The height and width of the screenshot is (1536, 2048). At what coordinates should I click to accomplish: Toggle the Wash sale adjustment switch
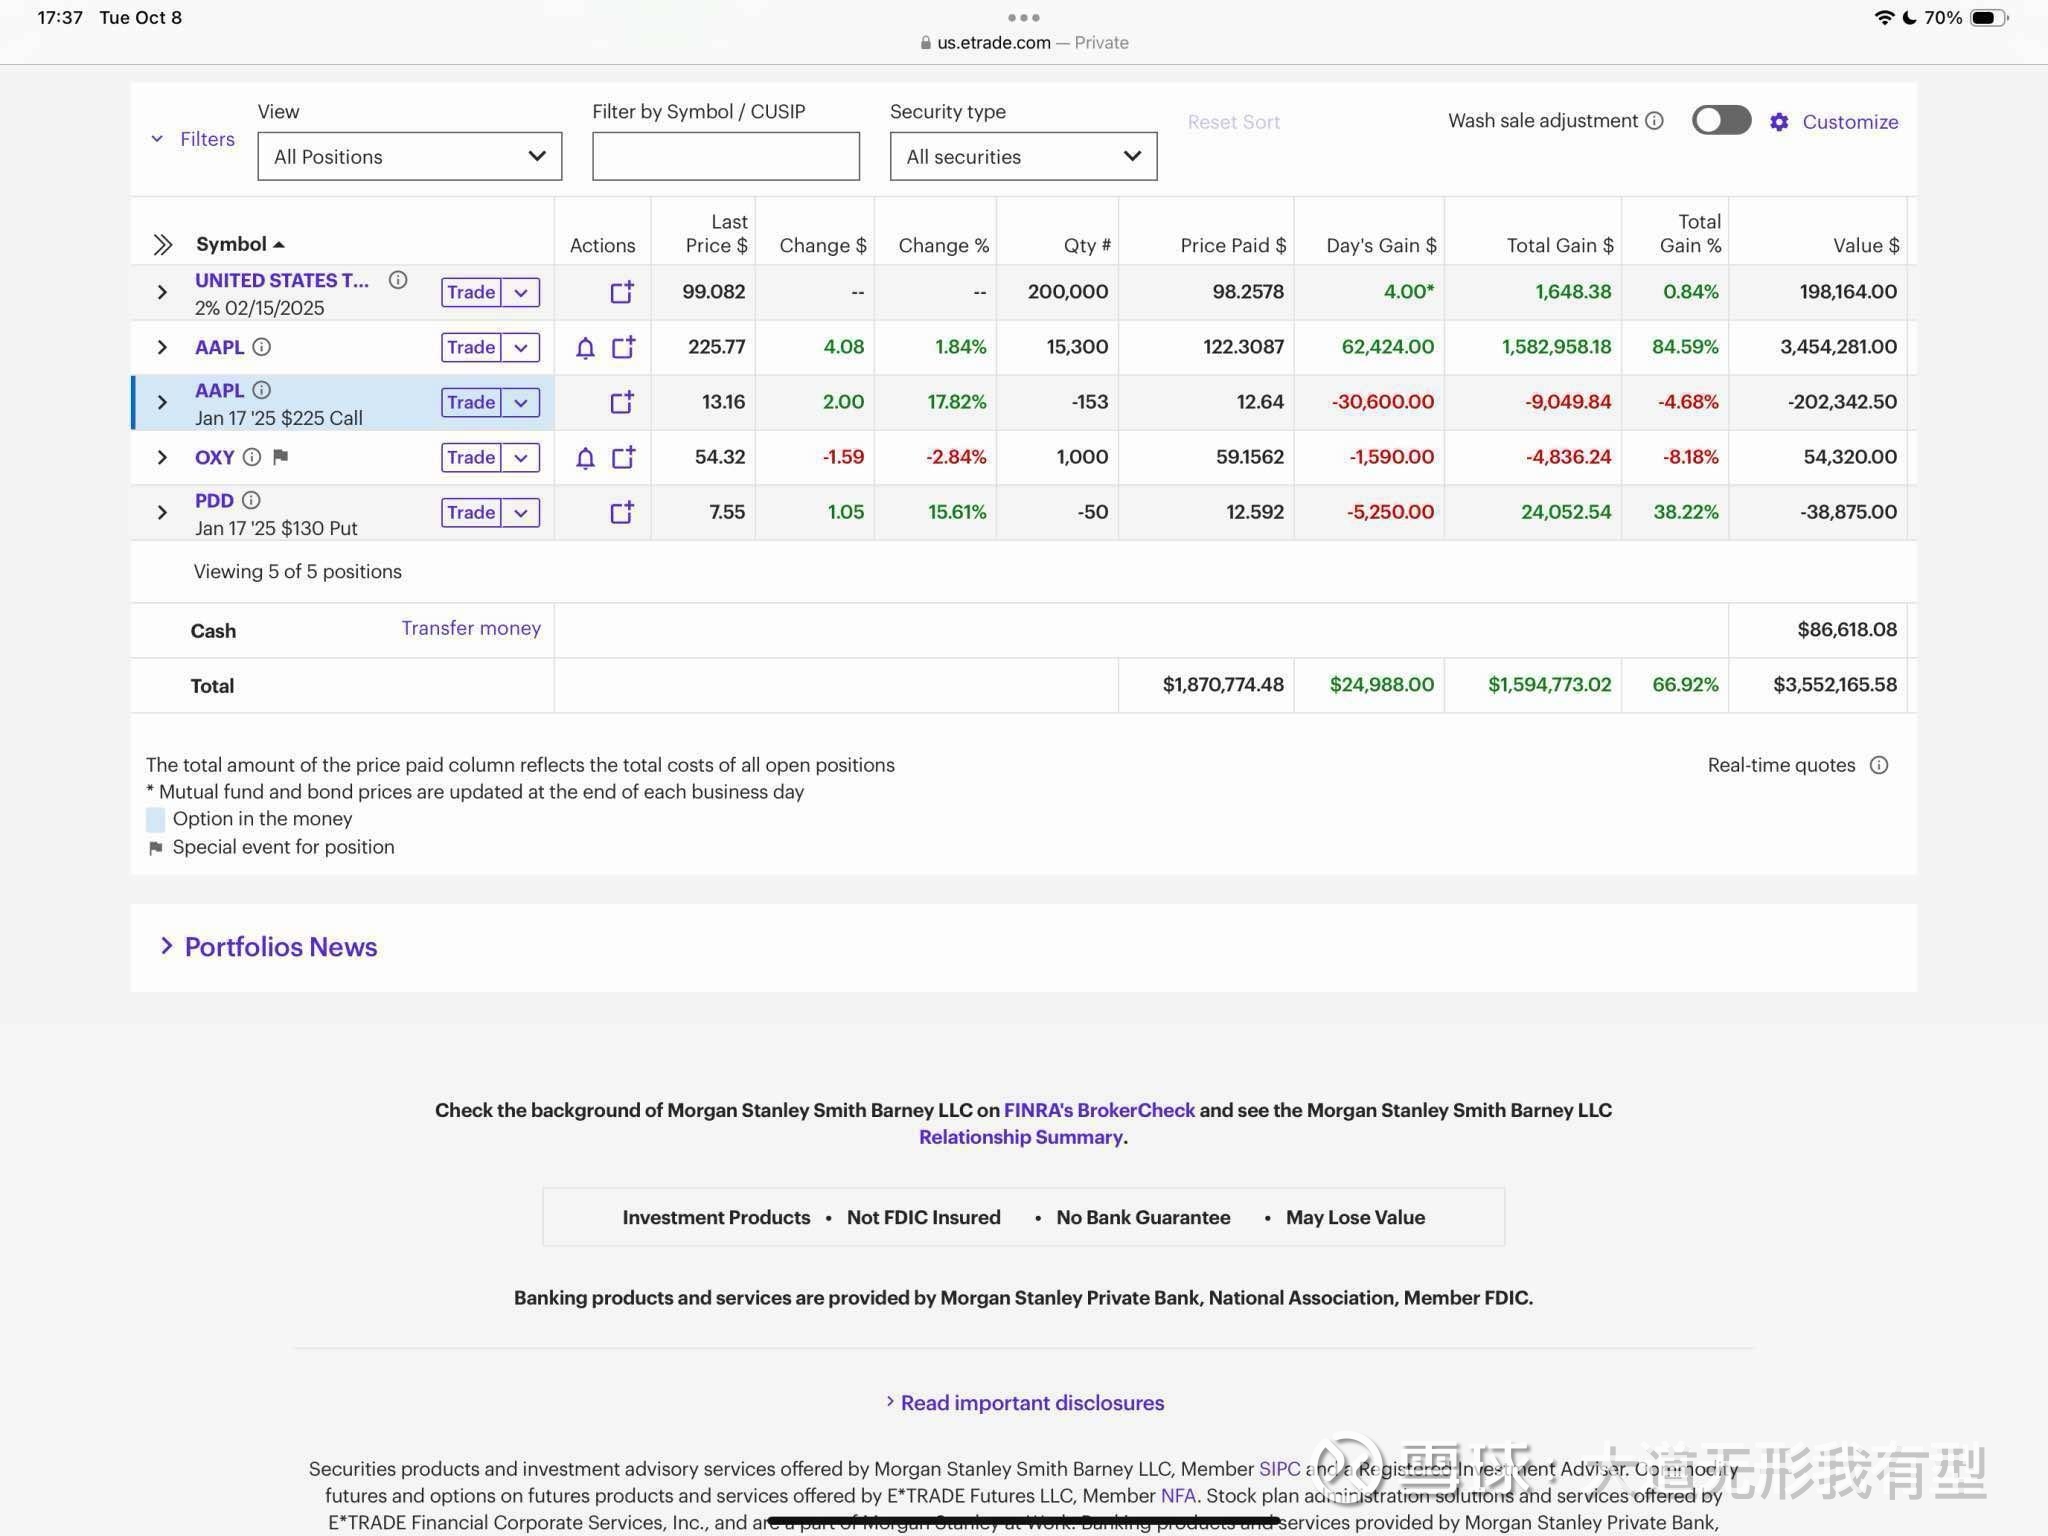pos(1721,120)
